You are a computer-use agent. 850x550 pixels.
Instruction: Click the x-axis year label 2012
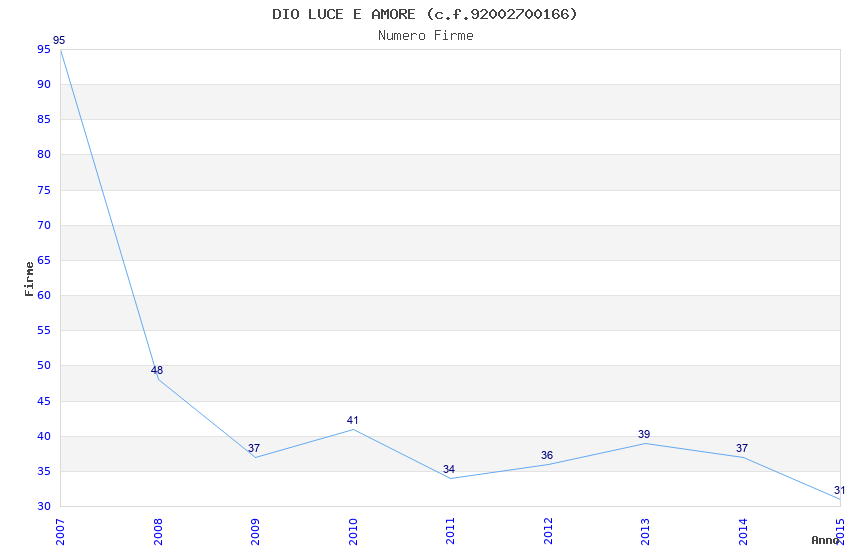coord(548,532)
